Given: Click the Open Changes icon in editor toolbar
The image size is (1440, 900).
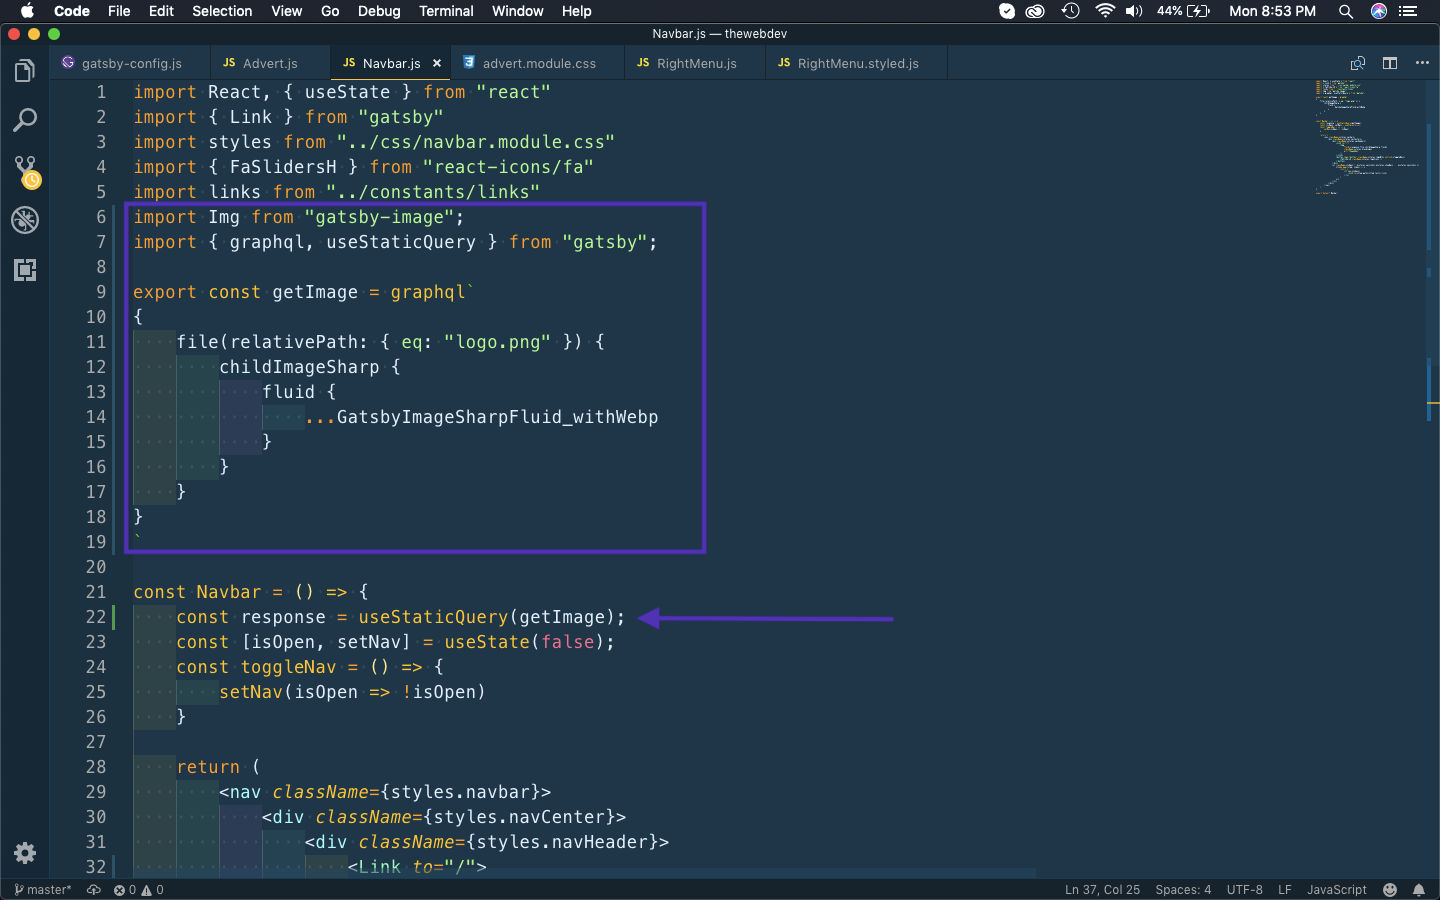Looking at the screenshot, I should click(1358, 63).
